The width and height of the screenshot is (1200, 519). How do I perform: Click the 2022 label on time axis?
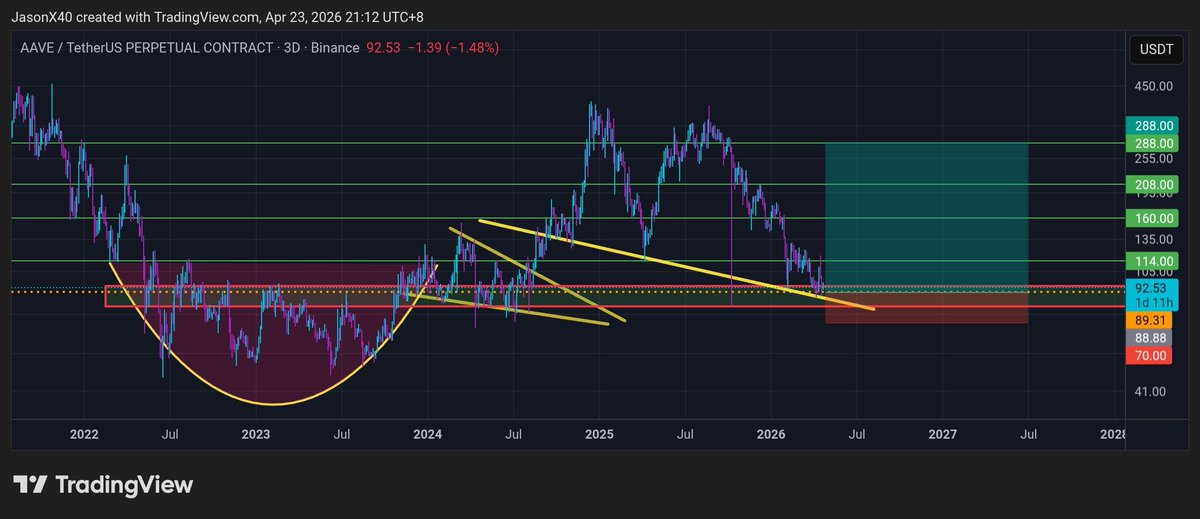(84, 435)
